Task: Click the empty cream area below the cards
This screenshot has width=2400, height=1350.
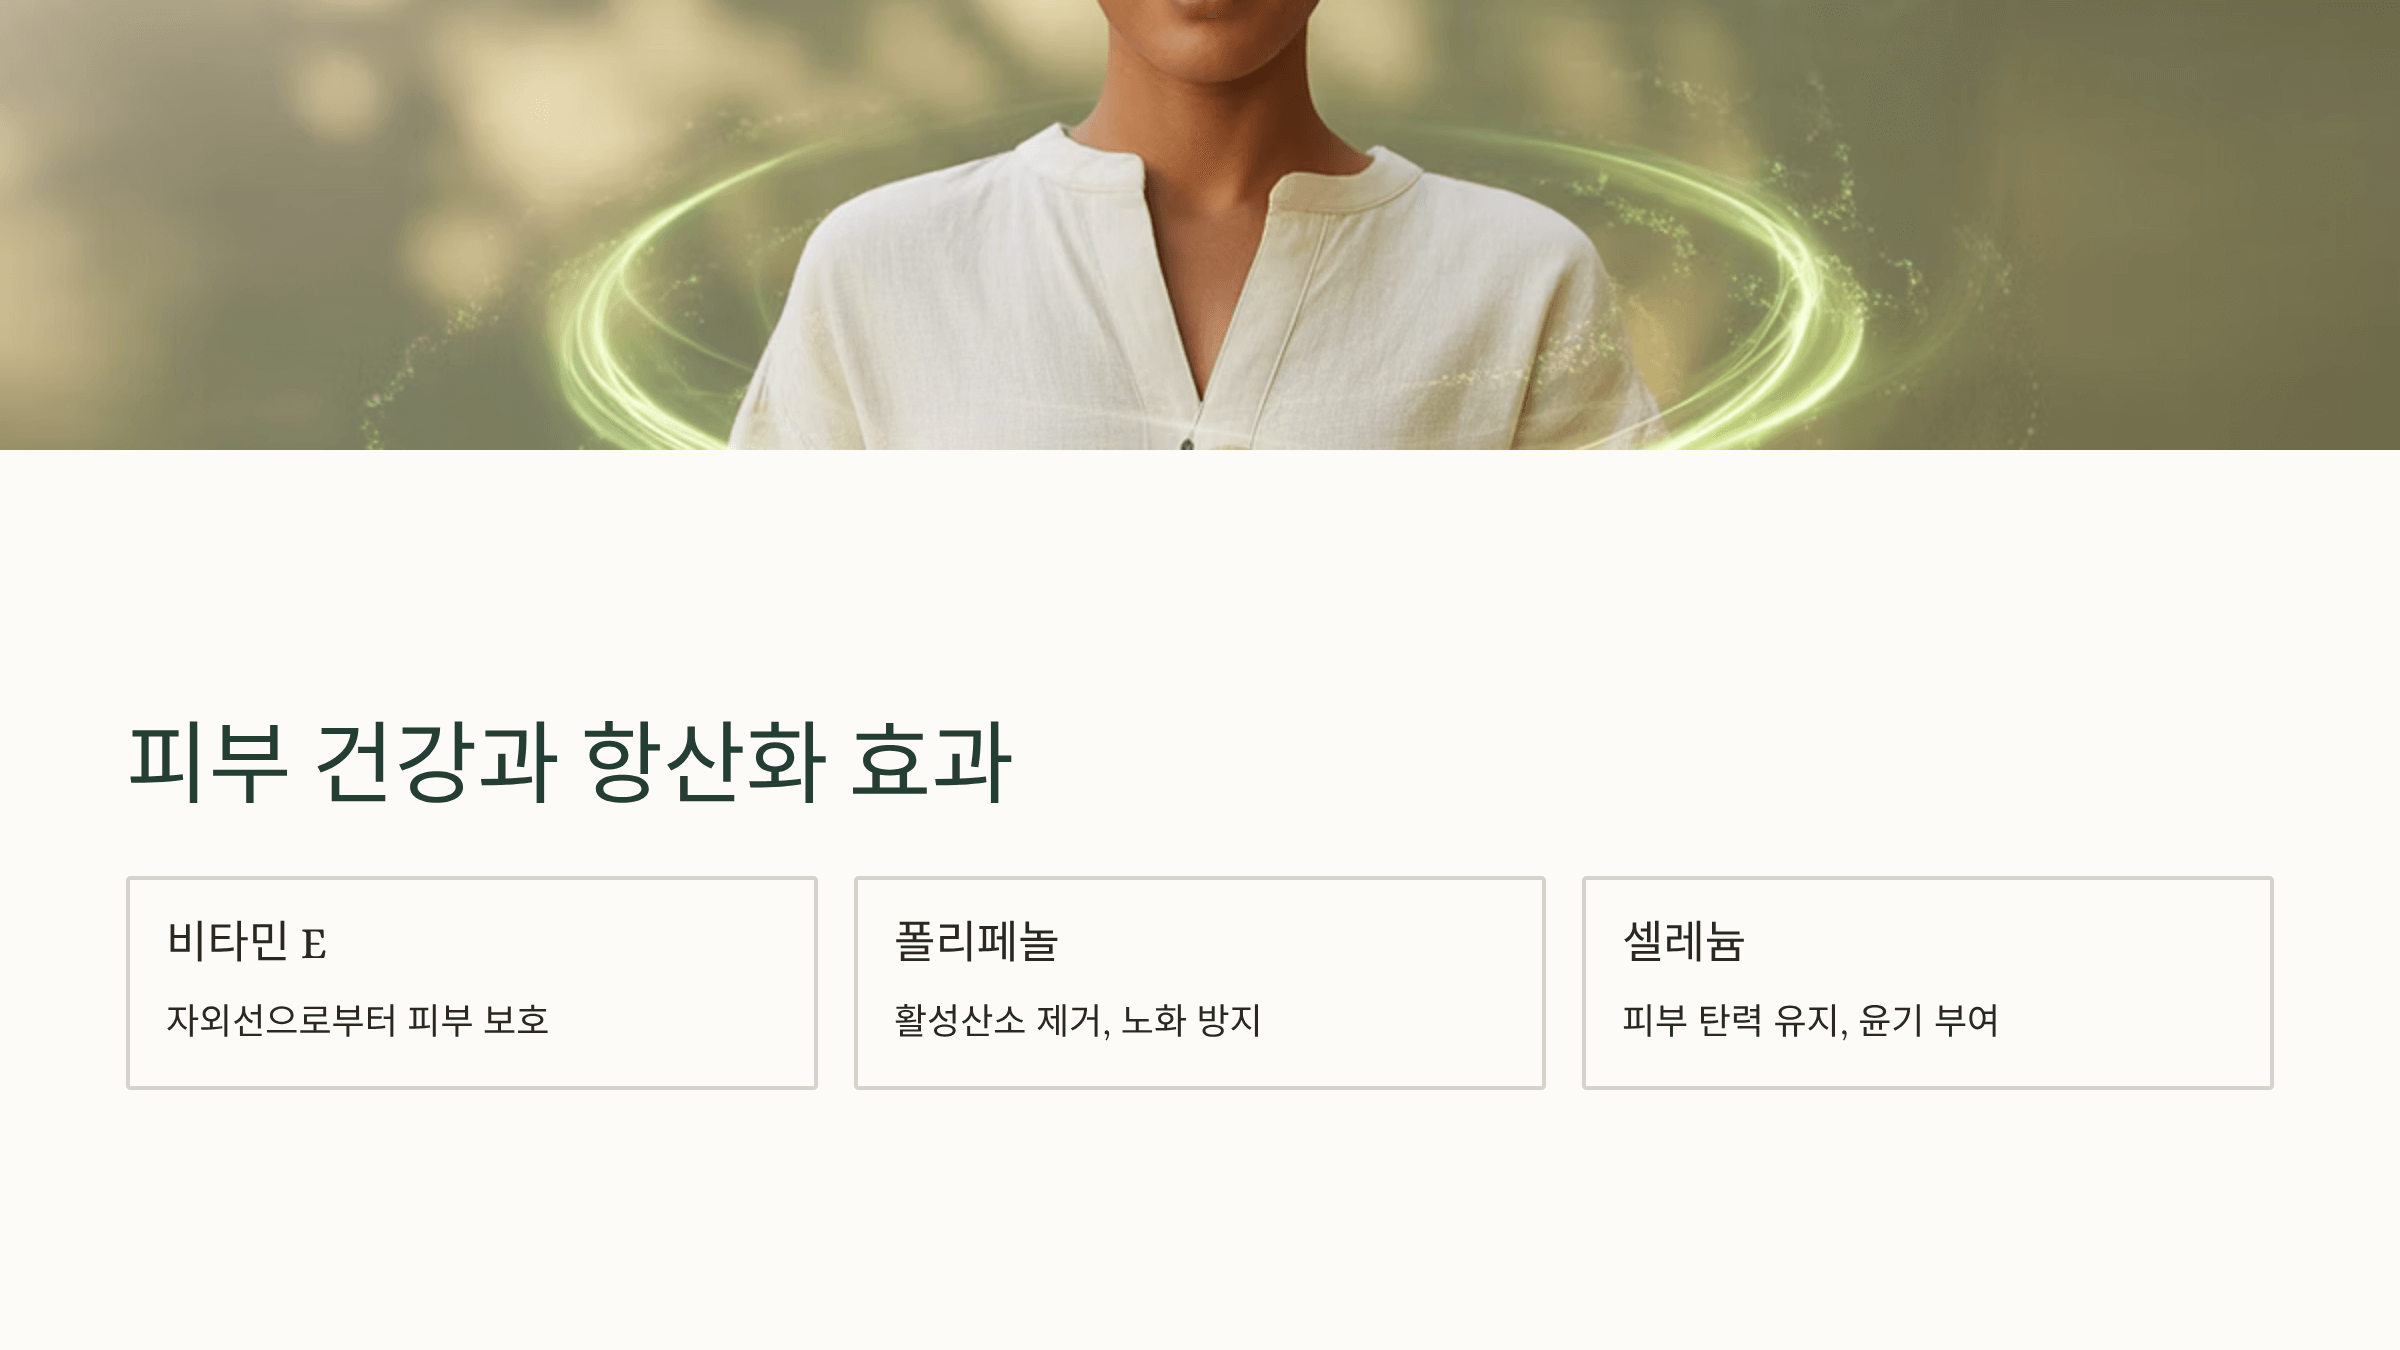Action: pyautogui.click(x=1200, y=1220)
